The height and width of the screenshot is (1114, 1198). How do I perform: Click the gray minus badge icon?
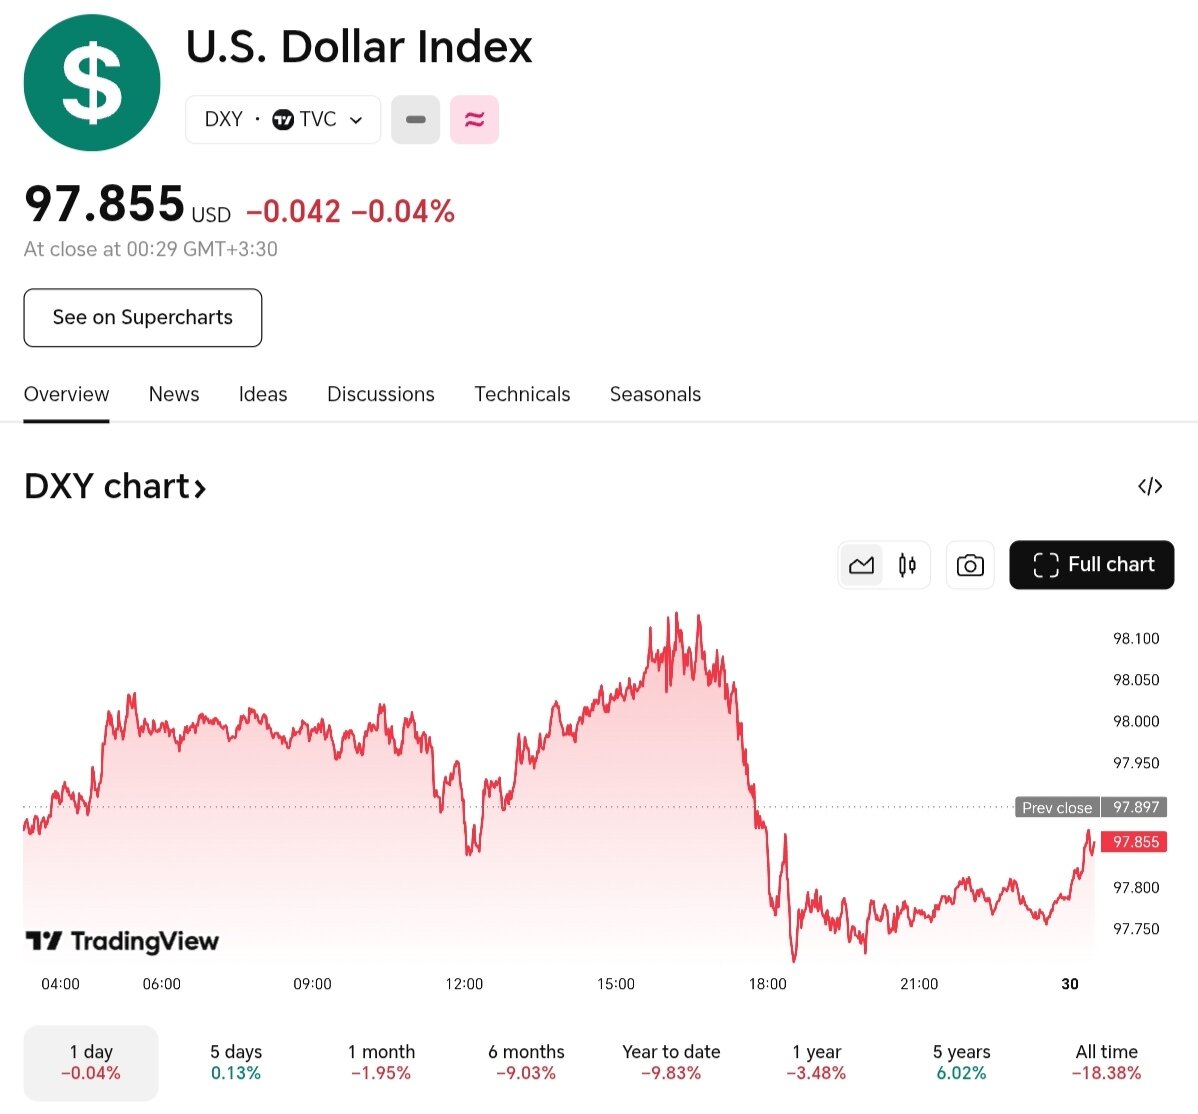(x=416, y=120)
